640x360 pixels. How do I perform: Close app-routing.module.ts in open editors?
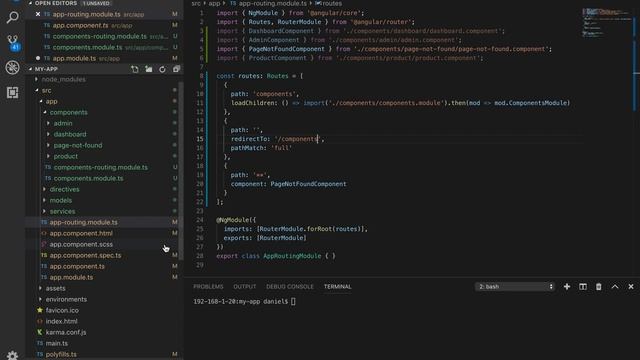[x=38, y=14]
